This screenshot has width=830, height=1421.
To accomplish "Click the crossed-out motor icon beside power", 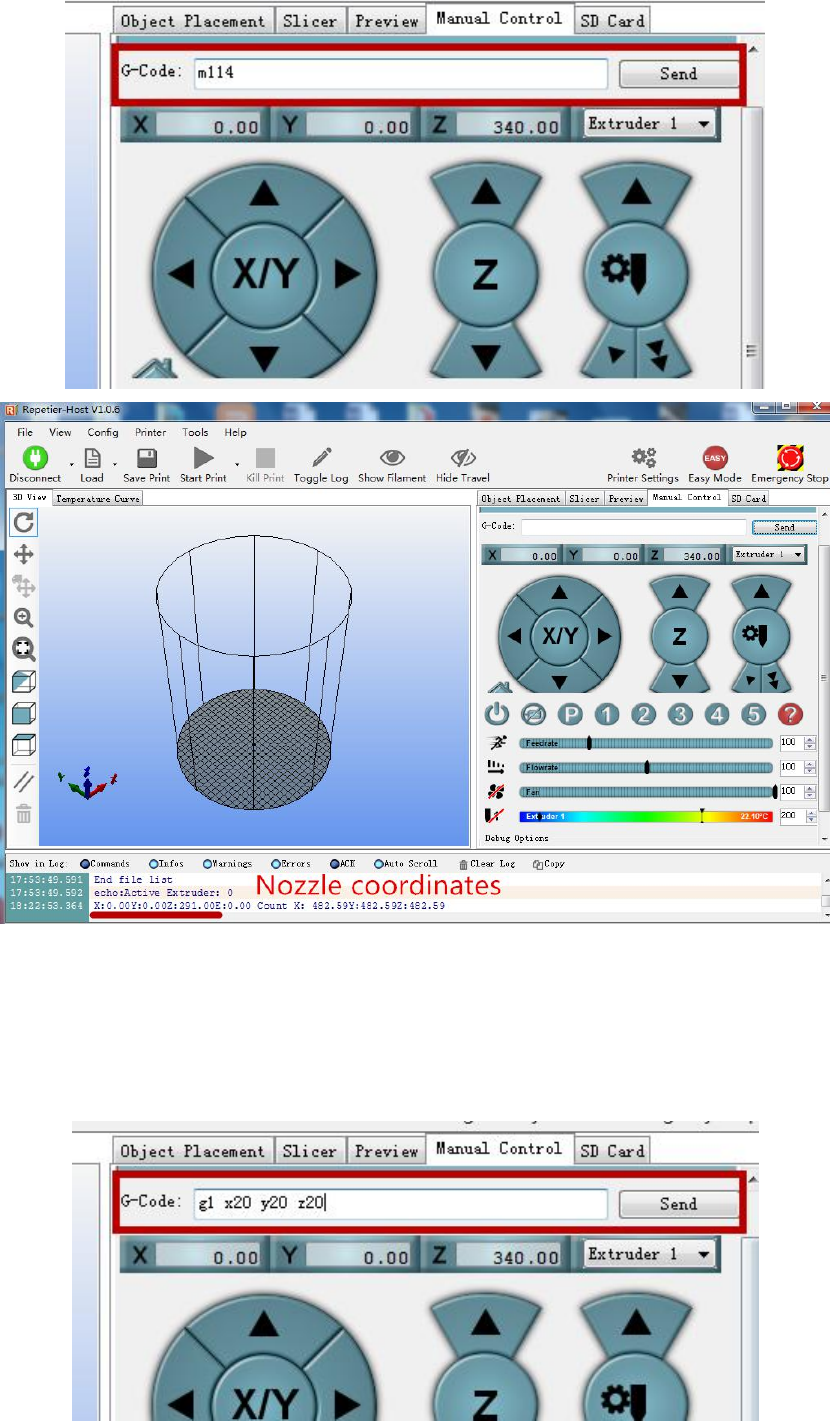I will coord(534,714).
